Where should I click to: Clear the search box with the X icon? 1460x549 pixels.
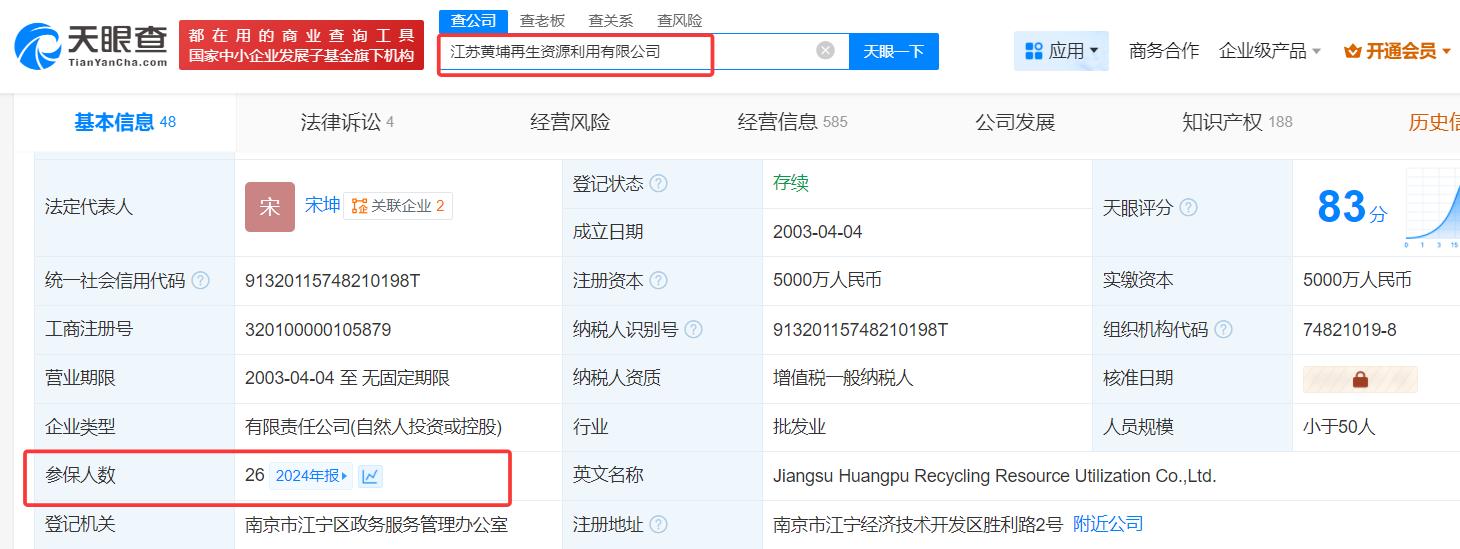[825, 50]
